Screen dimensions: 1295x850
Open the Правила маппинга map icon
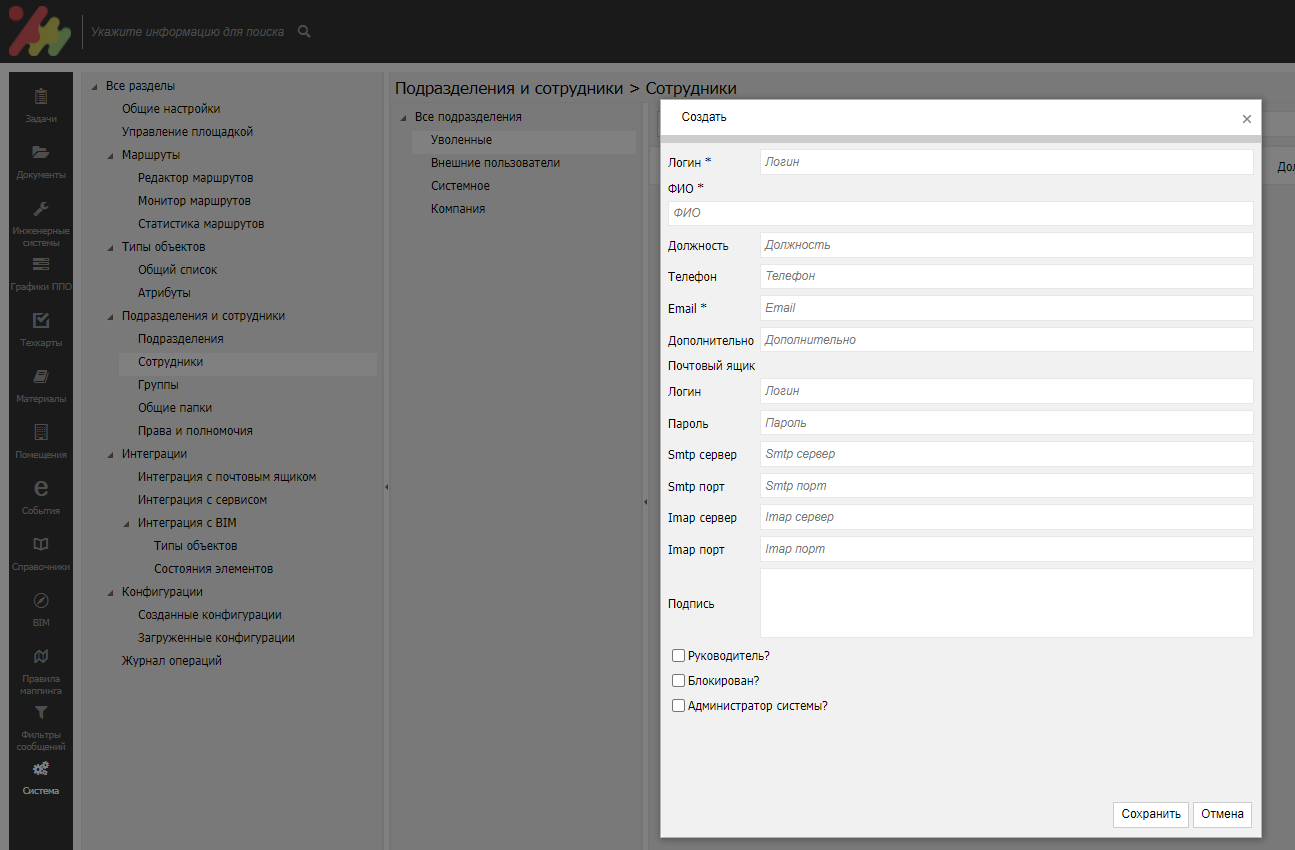coord(41,657)
